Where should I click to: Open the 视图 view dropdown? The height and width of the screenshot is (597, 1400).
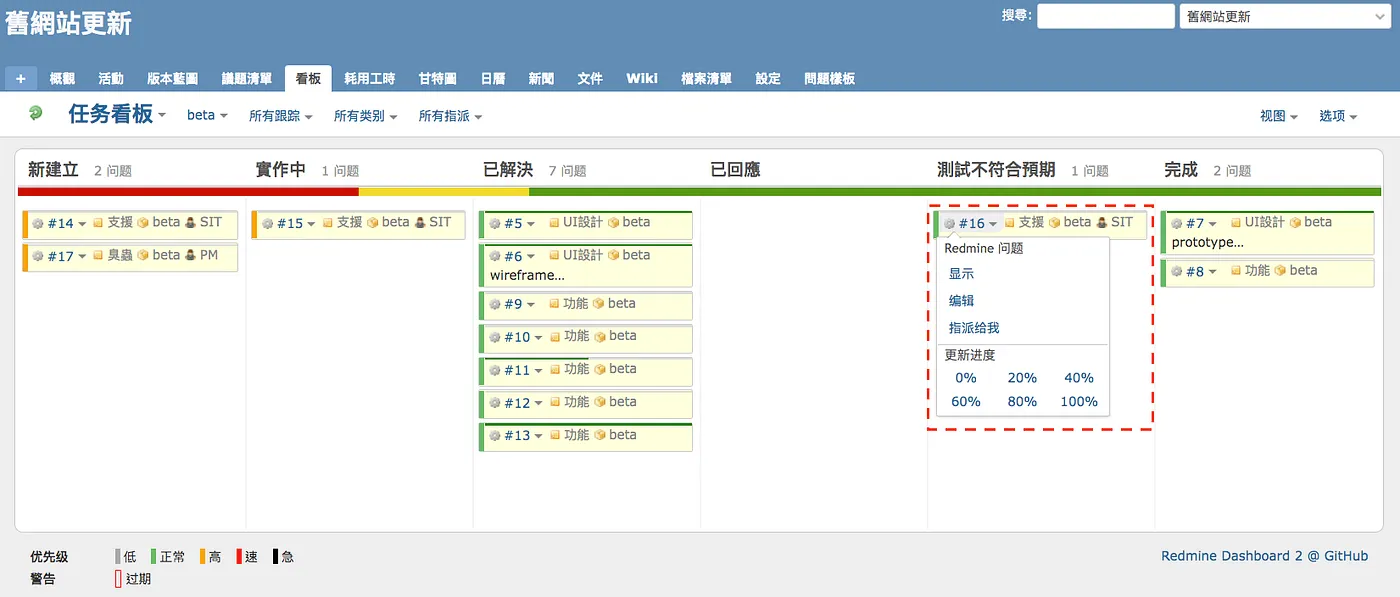1279,117
